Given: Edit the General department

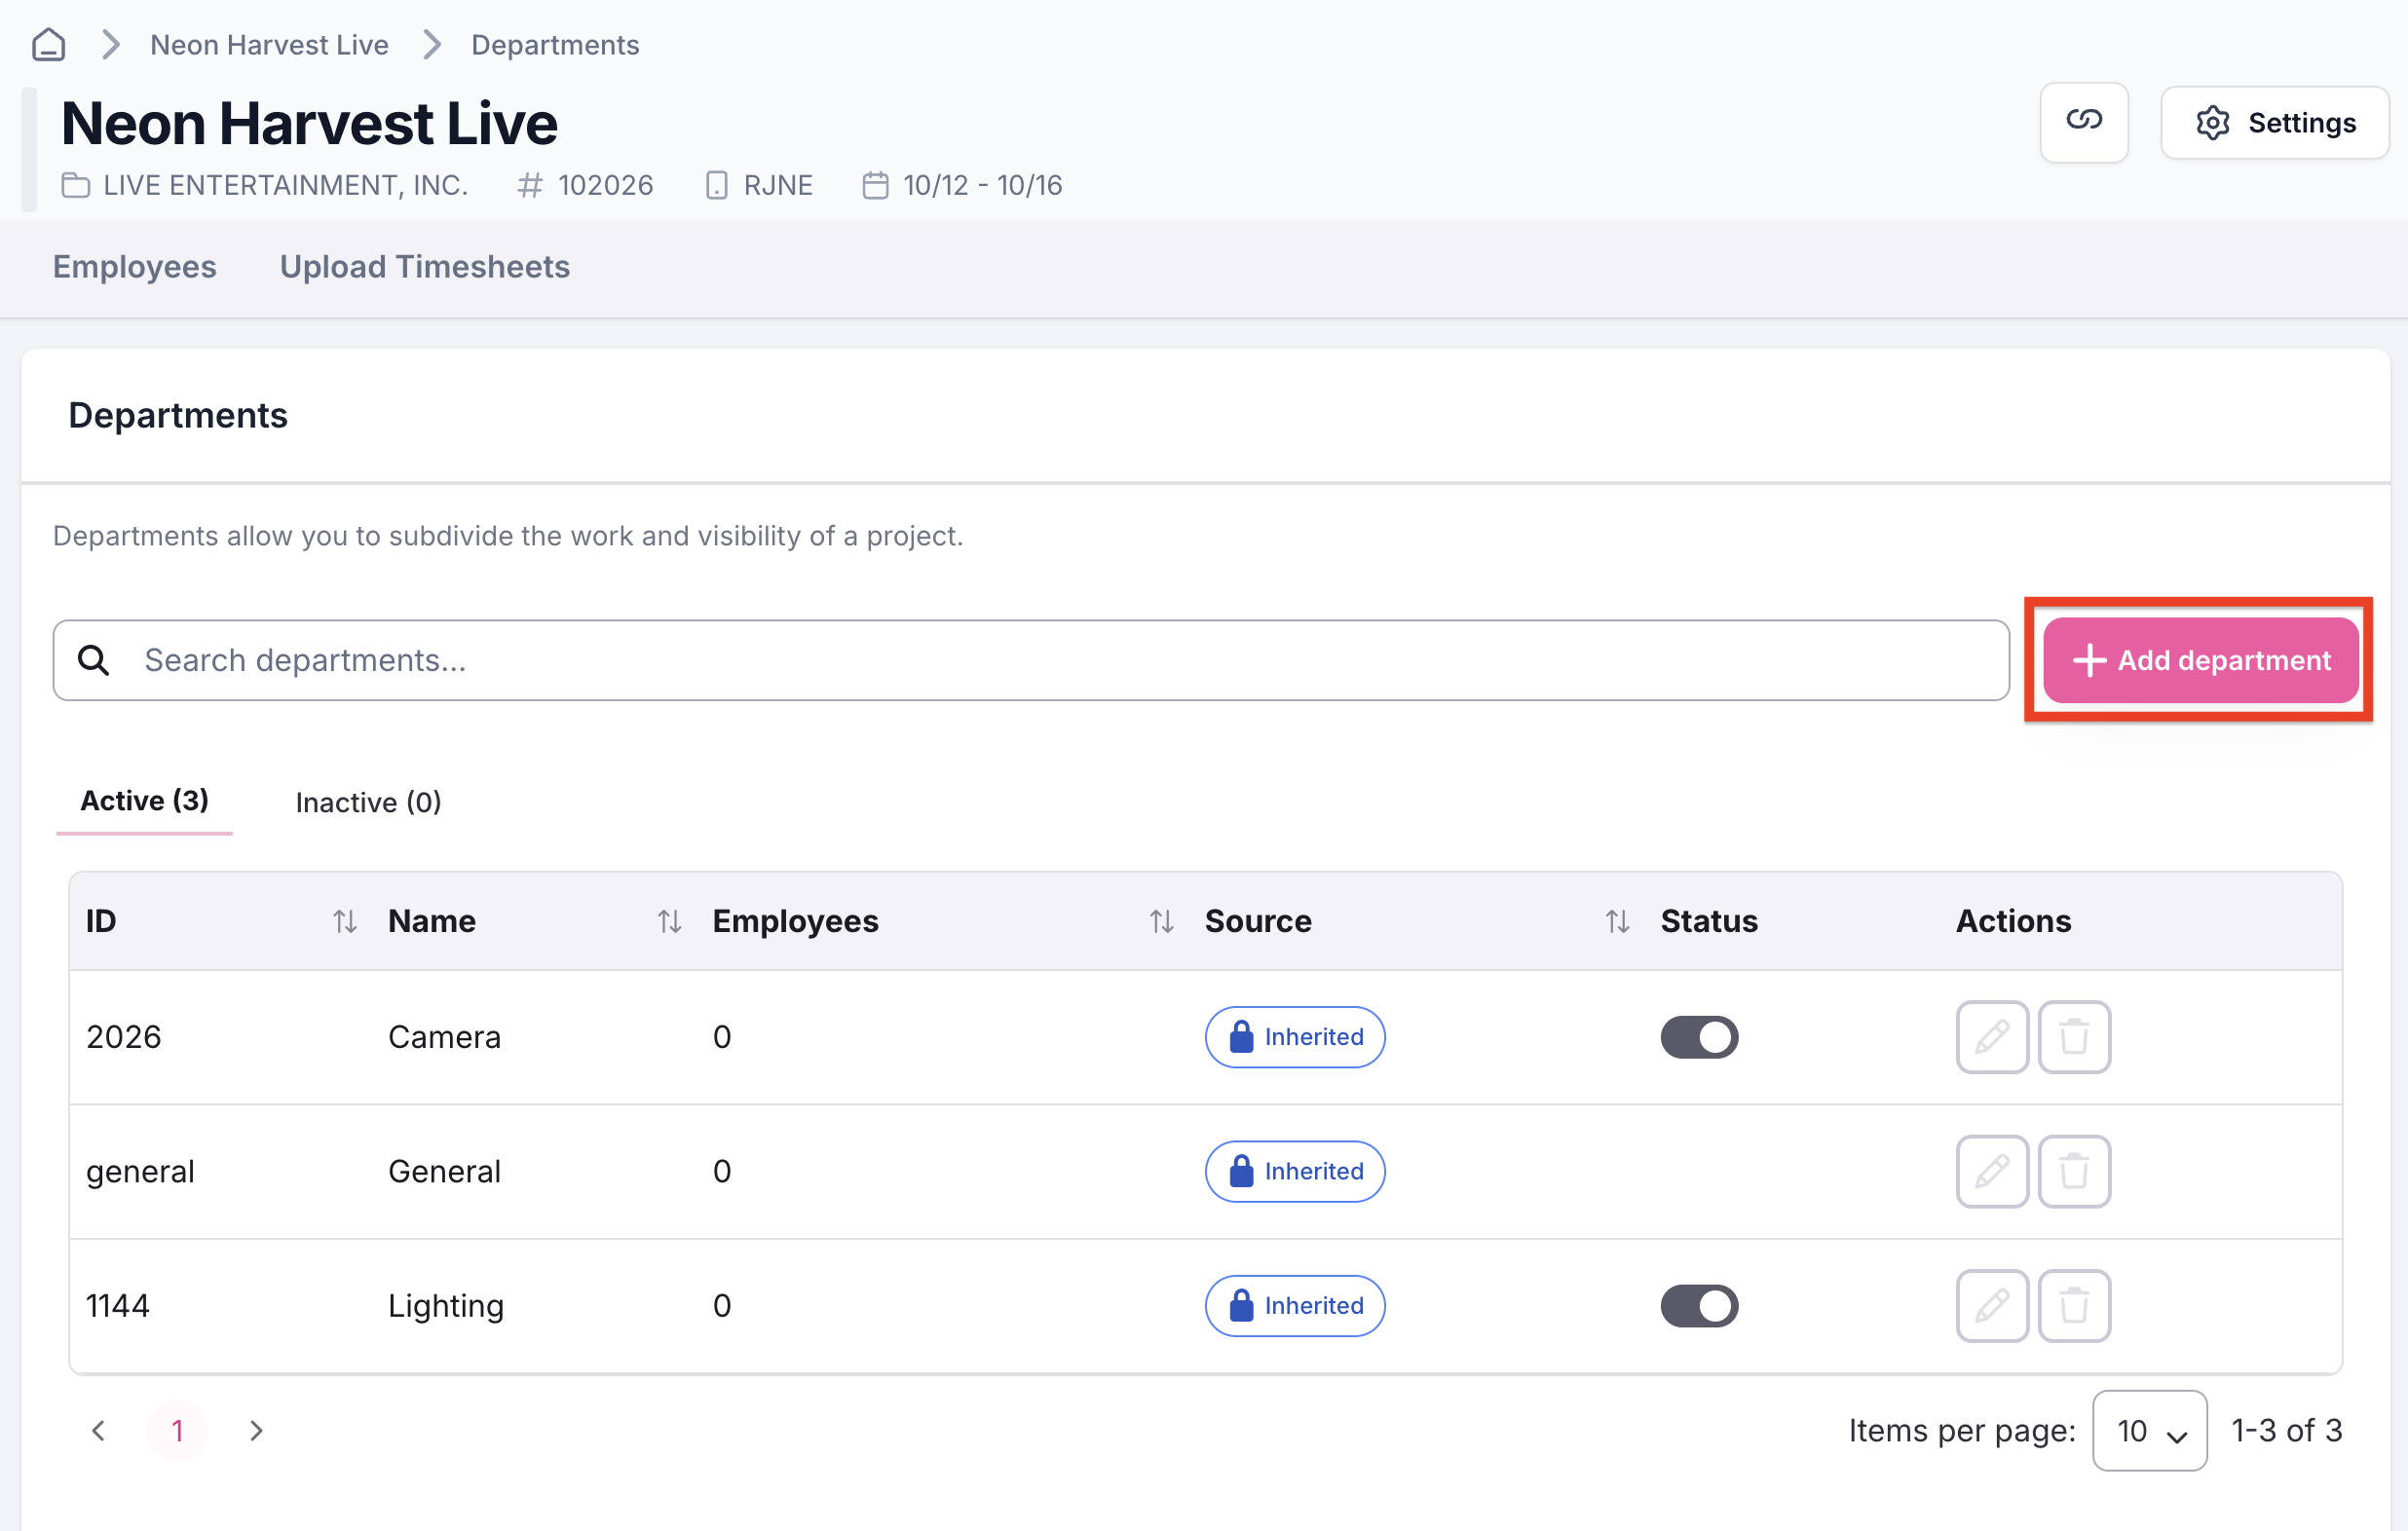Looking at the screenshot, I should click(x=1992, y=1171).
